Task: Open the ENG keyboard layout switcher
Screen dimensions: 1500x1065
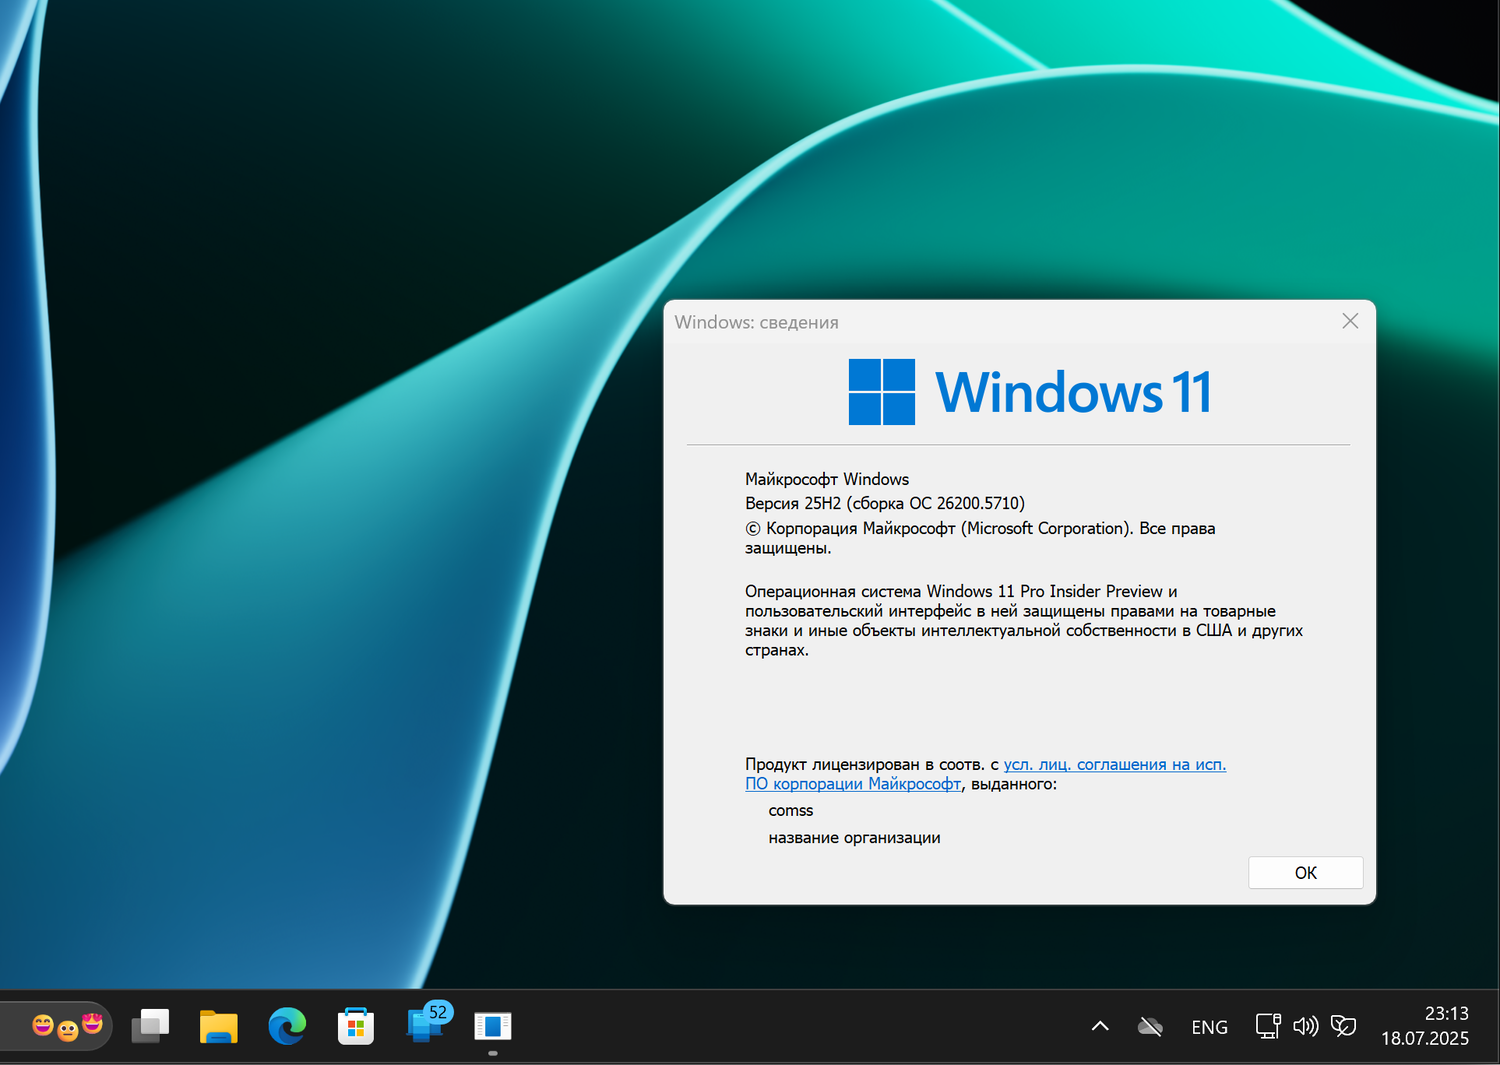Action: point(1209,1026)
